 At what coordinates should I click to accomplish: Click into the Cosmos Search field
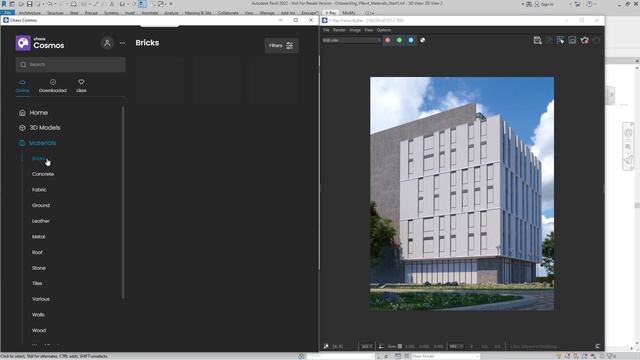point(71,64)
